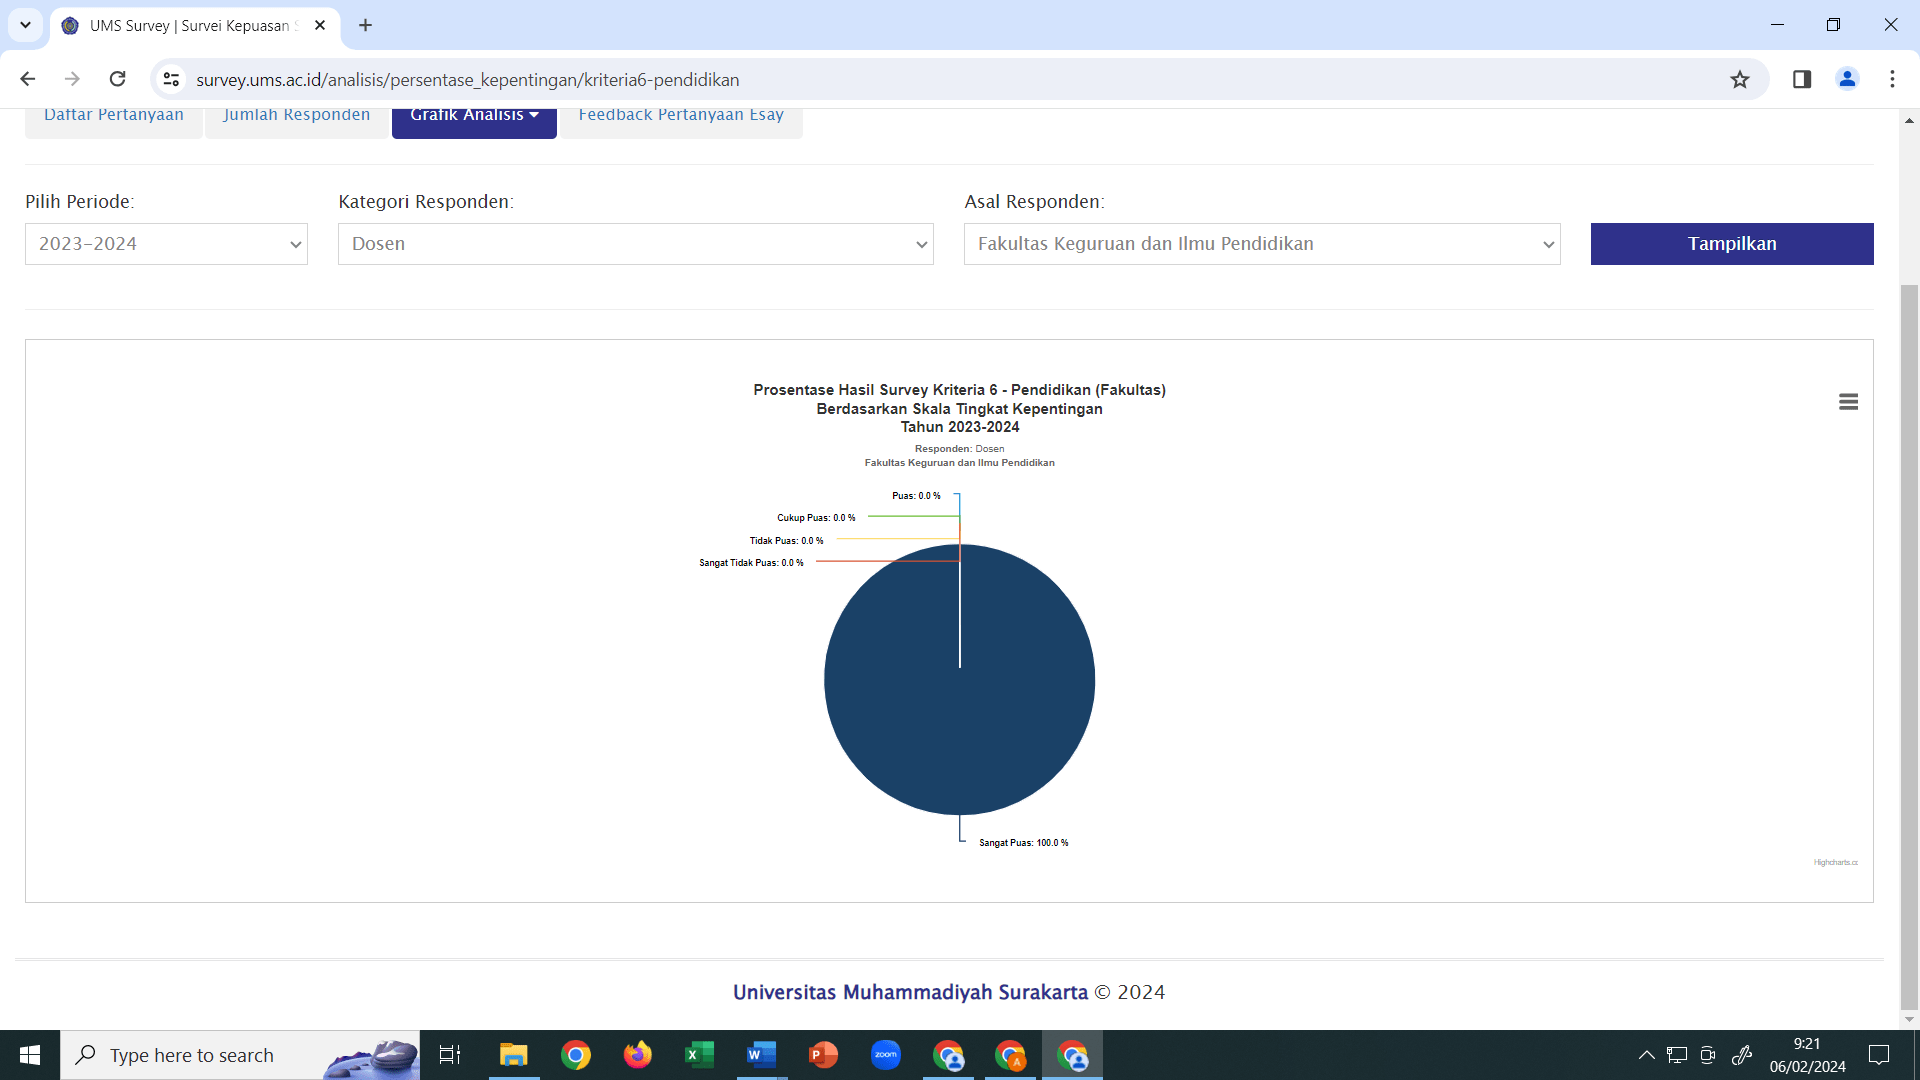
Task: Go back to the previous page
Action: tap(28, 79)
